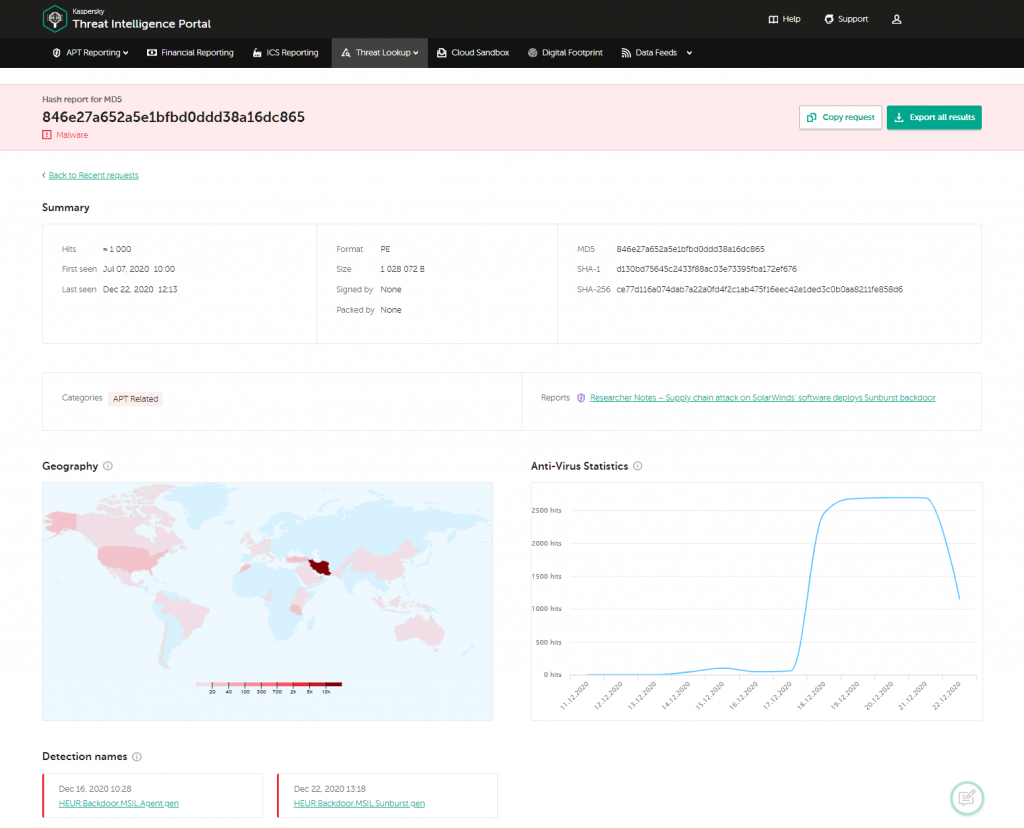Click the hash title 846e27a652a5e1bfbd0ddd38a16dc865
The width and height of the screenshot is (1024, 828).
pos(173,117)
